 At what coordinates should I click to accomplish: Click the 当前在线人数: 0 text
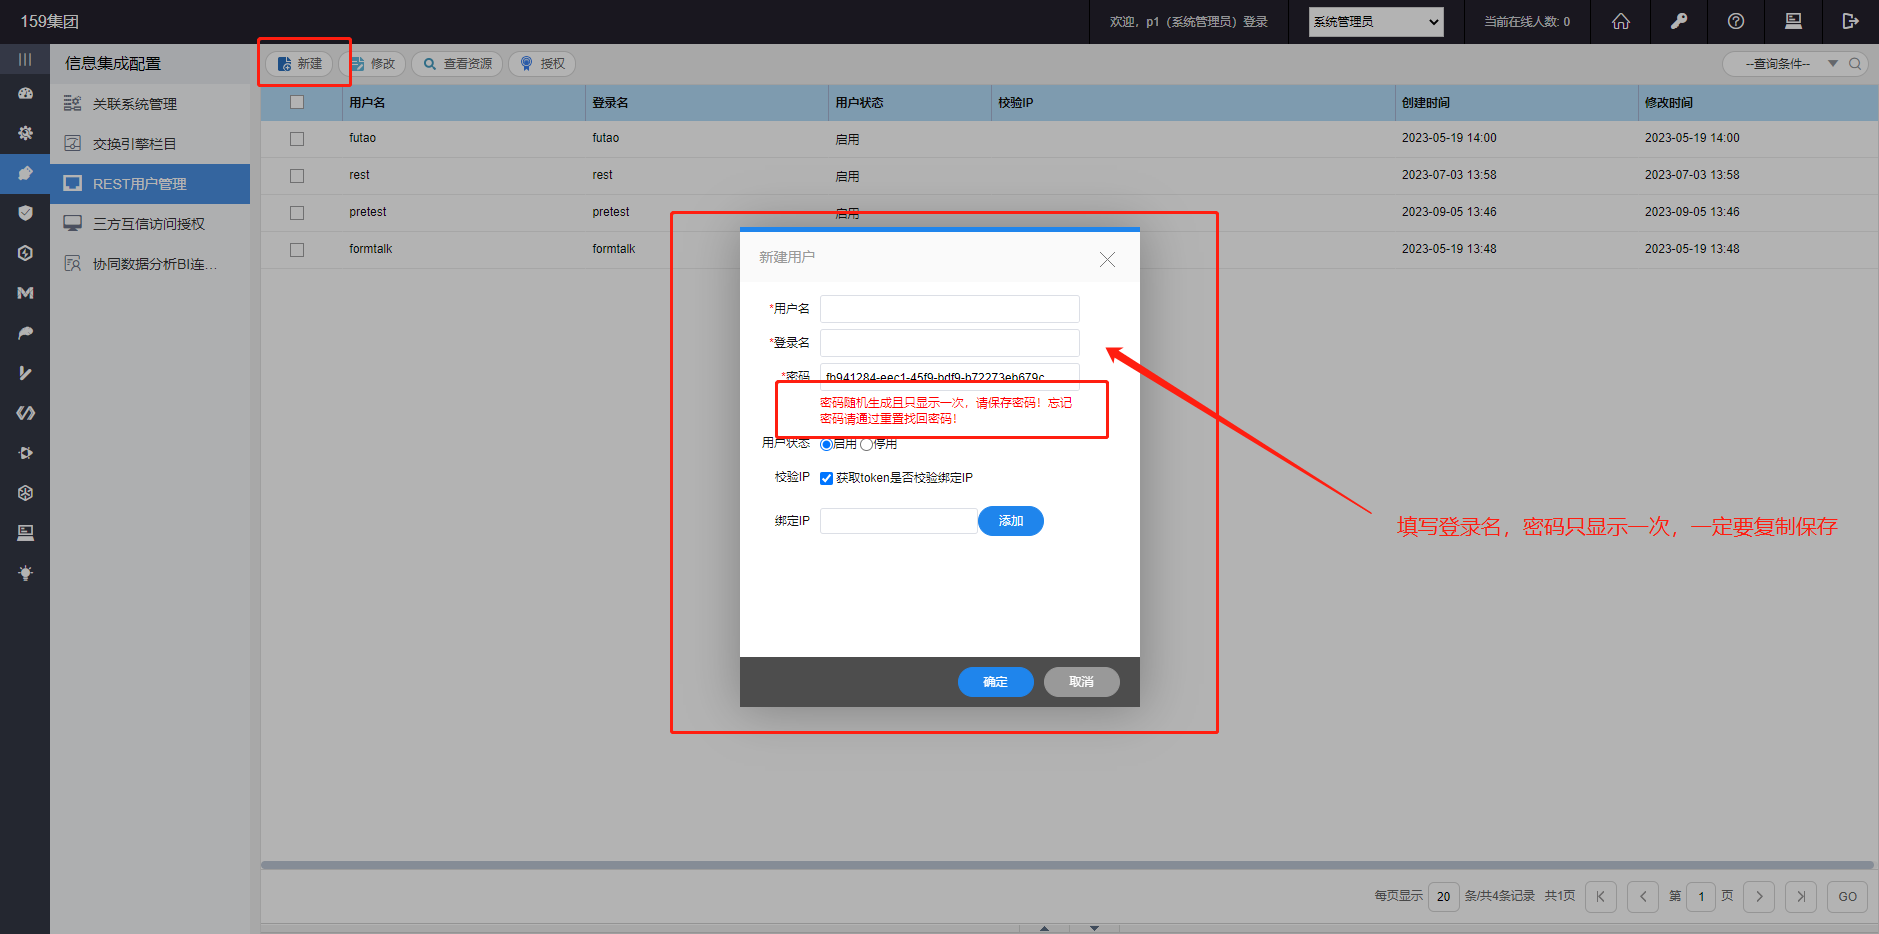(1527, 22)
